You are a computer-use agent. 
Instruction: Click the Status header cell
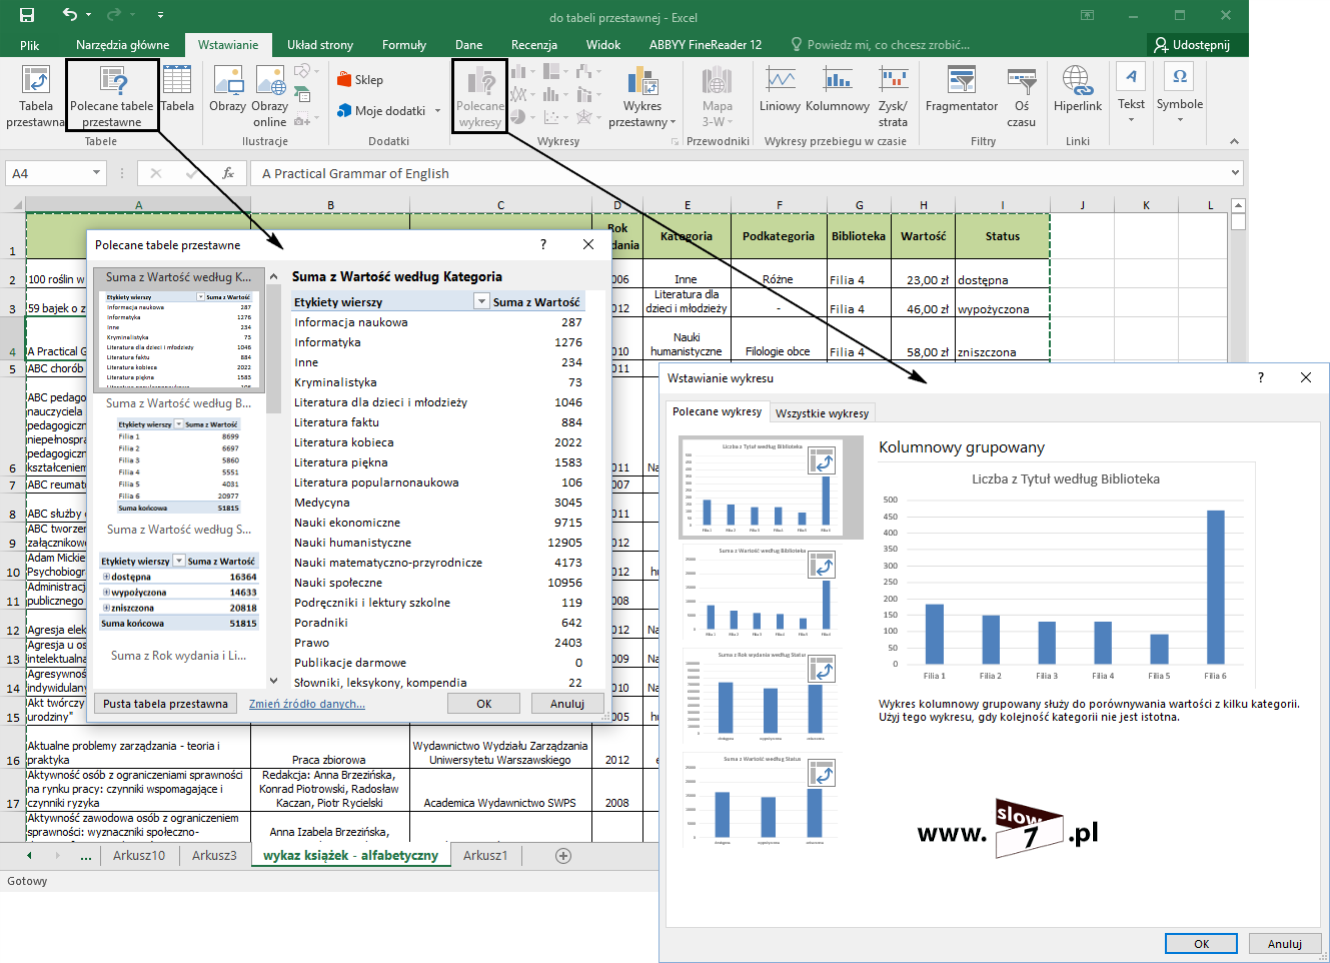click(1002, 236)
